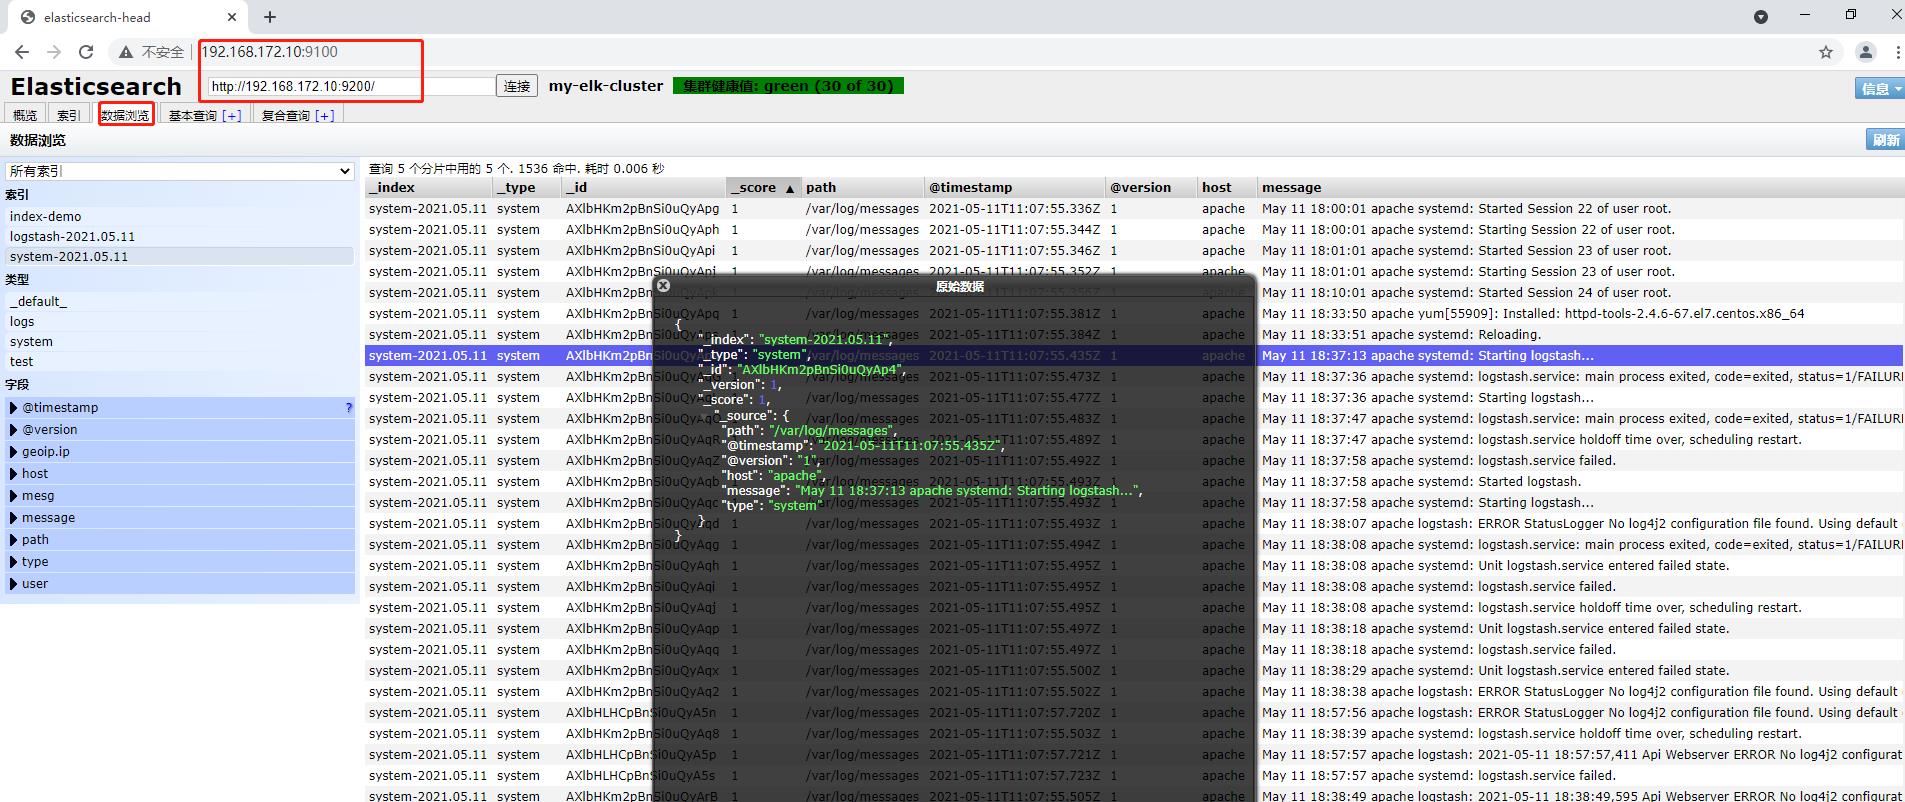The image size is (1905, 802).
Task: Bookmark this page with star icon
Action: [1826, 52]
